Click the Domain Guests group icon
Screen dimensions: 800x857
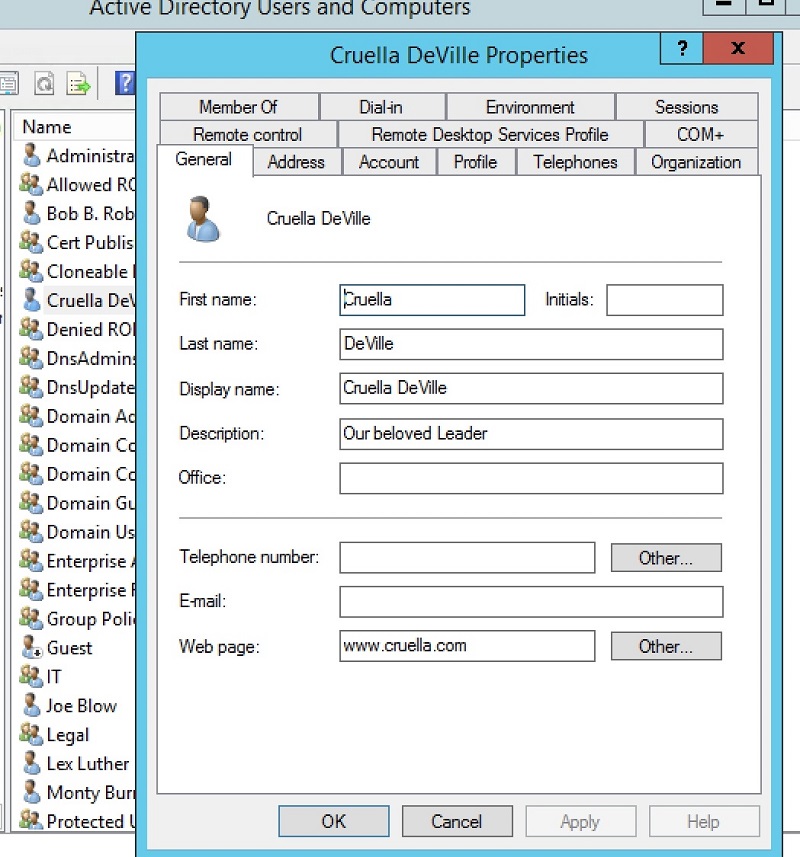tap(31, 502)
